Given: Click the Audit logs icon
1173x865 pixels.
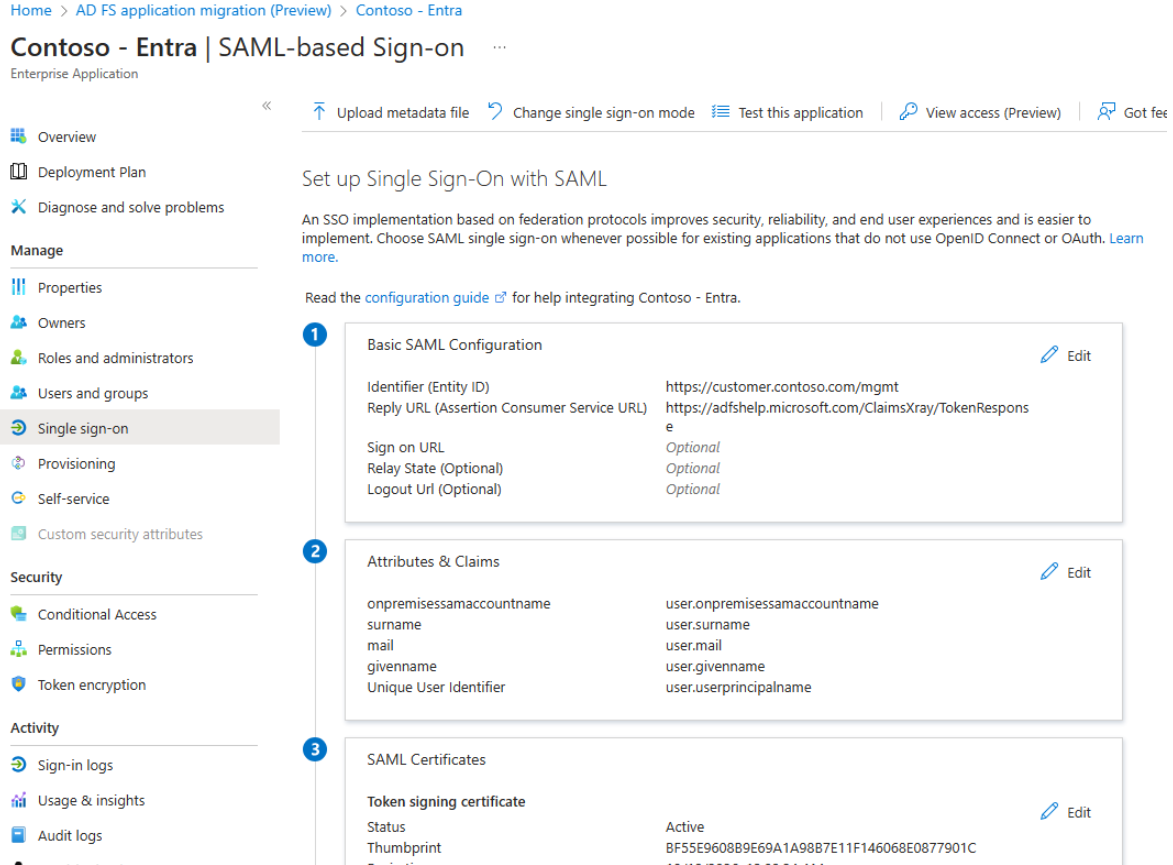Looking at the screenshot, I should click(x=19, y=835).
